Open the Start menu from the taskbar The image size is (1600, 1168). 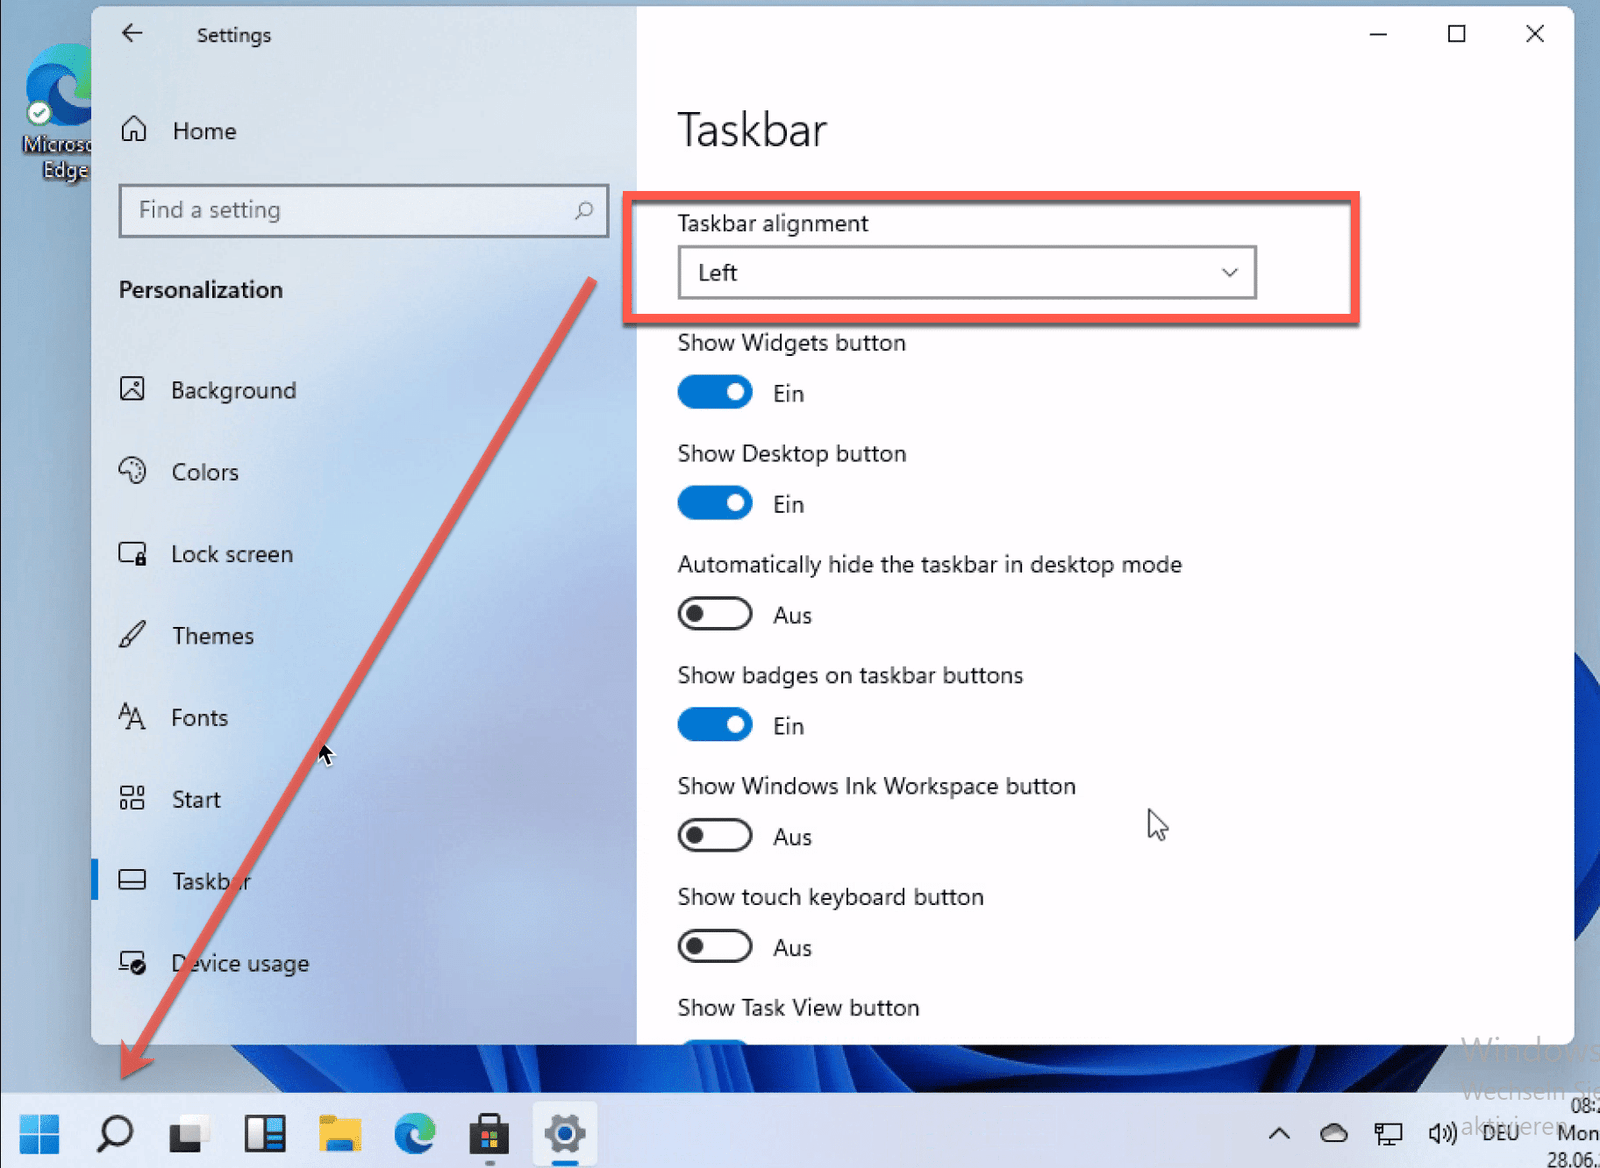point(39,1134)
